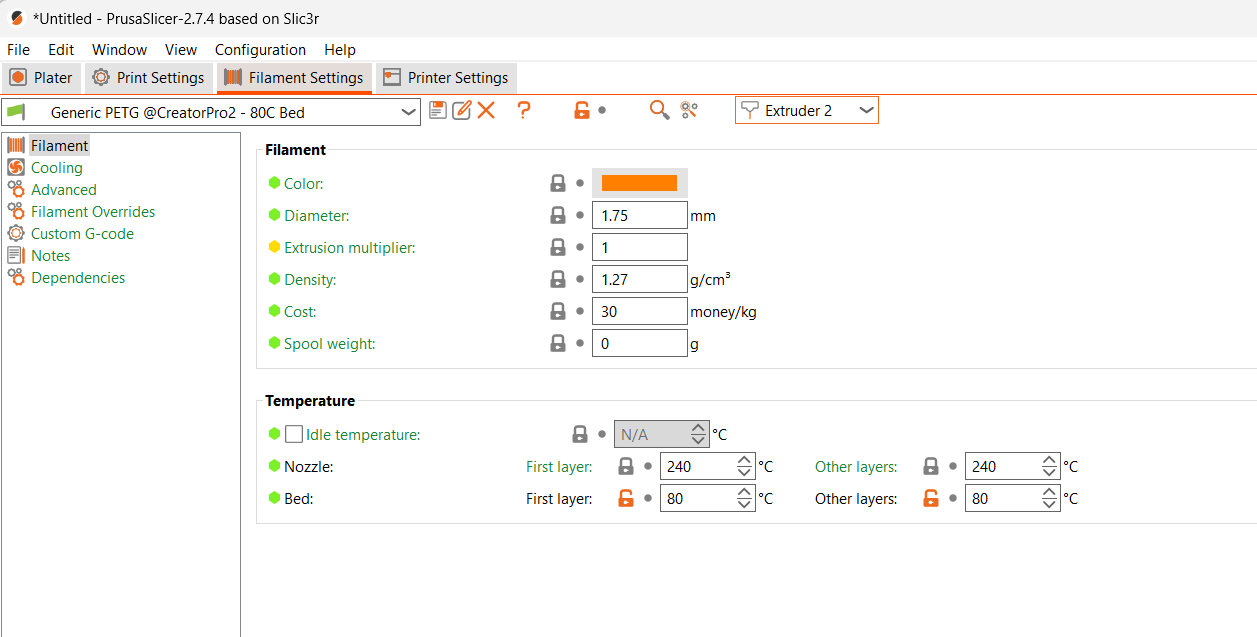The height and width of the screenshot is (637, 1257).
Task: Click the orange unlock icon for Bed First layer
Action: [626, 498]
